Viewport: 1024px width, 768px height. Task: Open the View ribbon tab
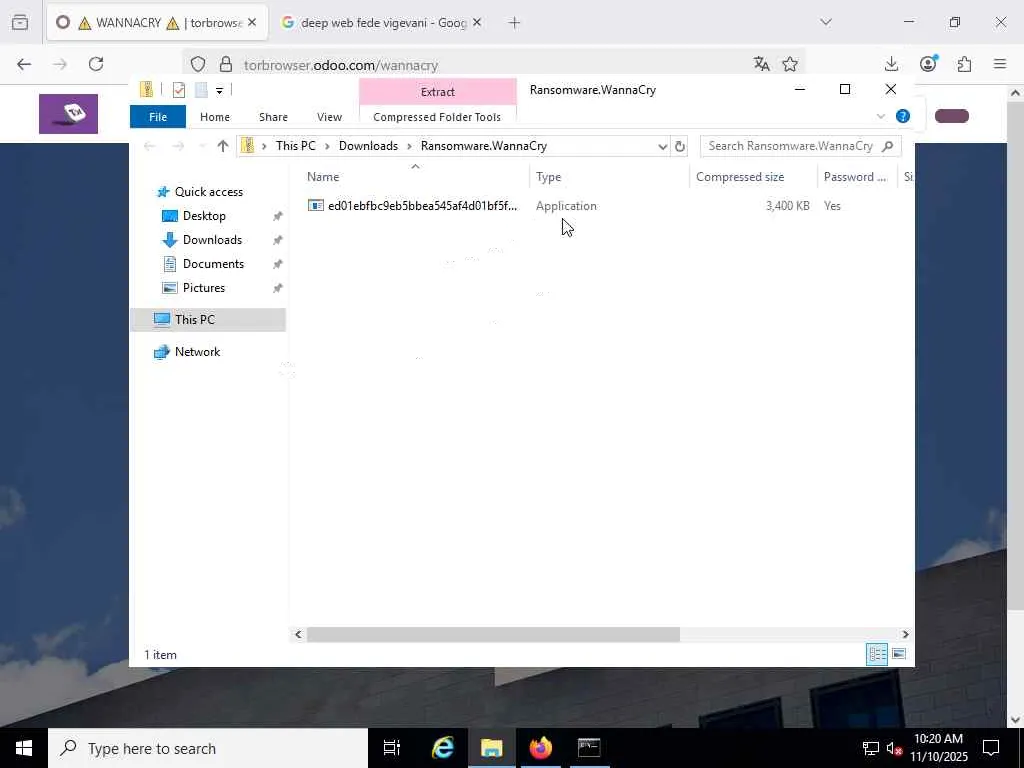point(329,117)
